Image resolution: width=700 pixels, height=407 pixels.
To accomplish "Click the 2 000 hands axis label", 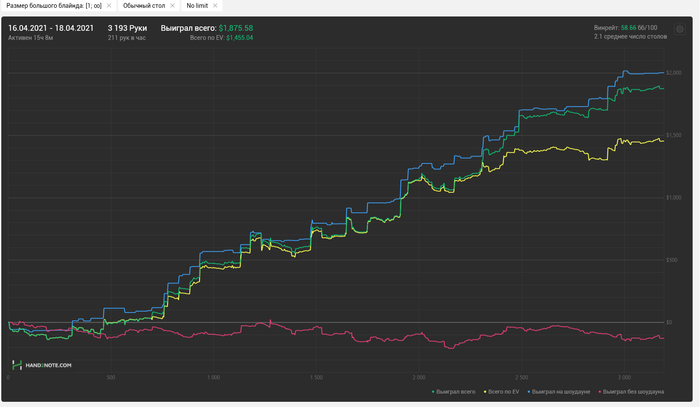I will coord(419,378).
